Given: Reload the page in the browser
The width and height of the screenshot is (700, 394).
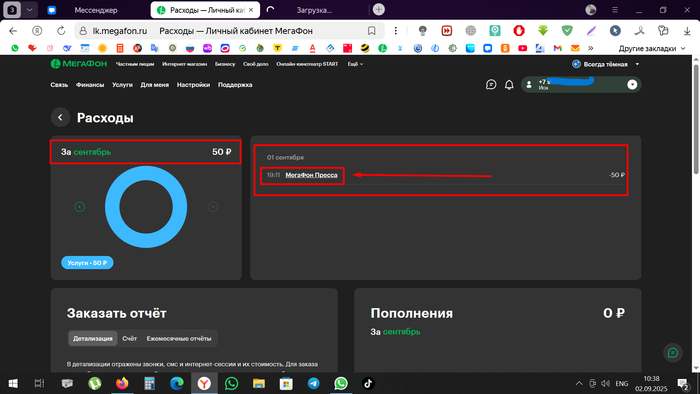Looking at the screenshot, I should [x=61, y=31].
